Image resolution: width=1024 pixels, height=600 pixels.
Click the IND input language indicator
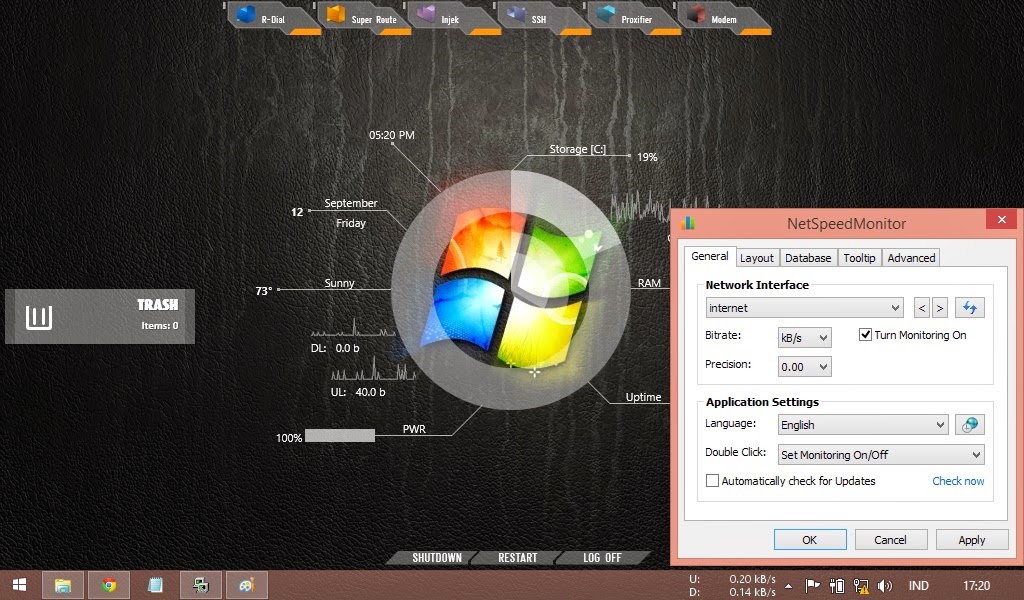pyautogui.click(x=918, y=586)
